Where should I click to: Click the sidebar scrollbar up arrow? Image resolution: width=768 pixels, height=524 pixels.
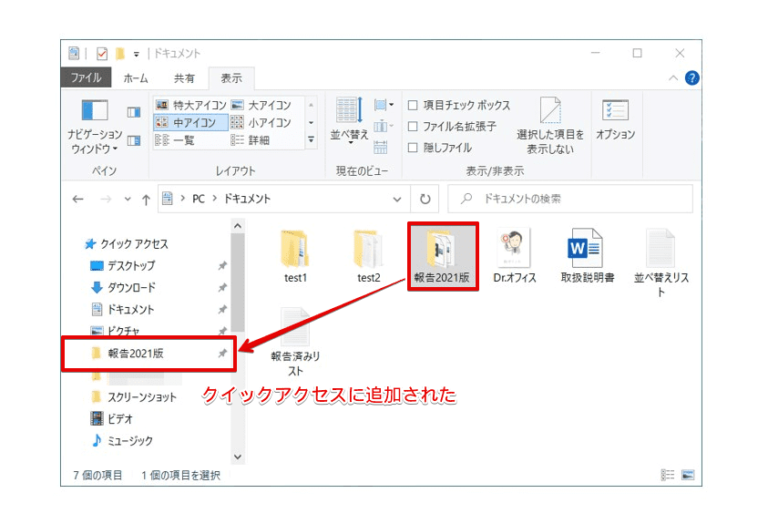coord(238,226)
